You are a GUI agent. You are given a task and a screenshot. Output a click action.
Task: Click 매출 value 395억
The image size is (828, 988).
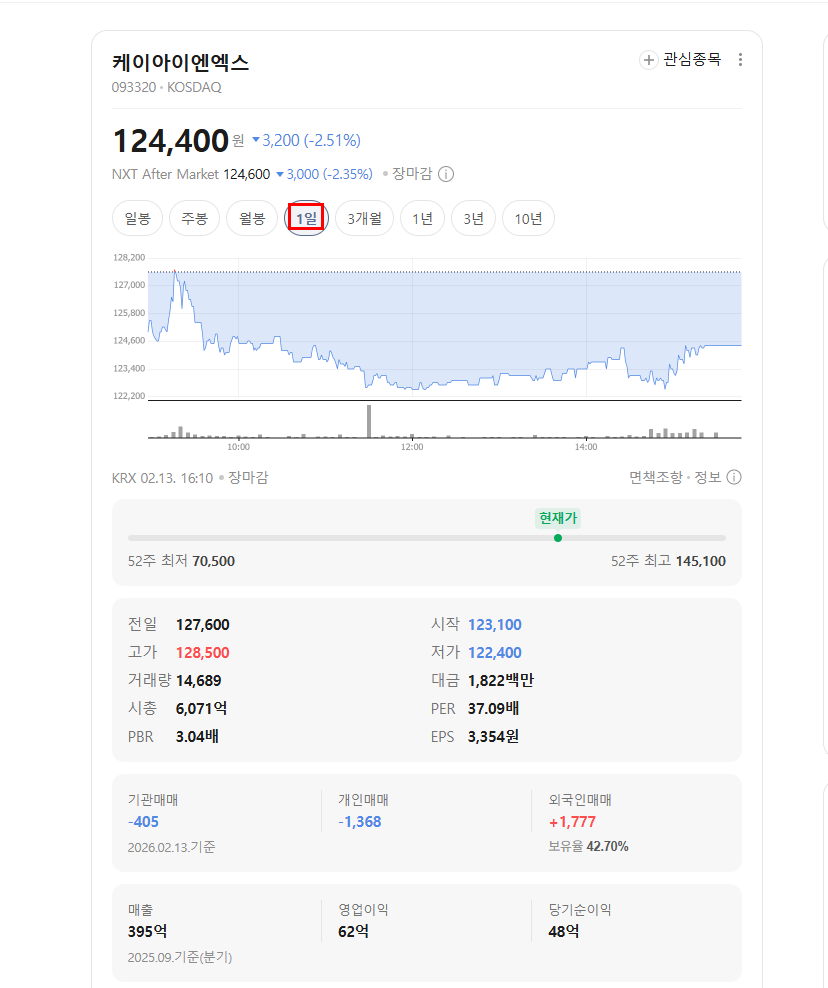pos(147,932)
